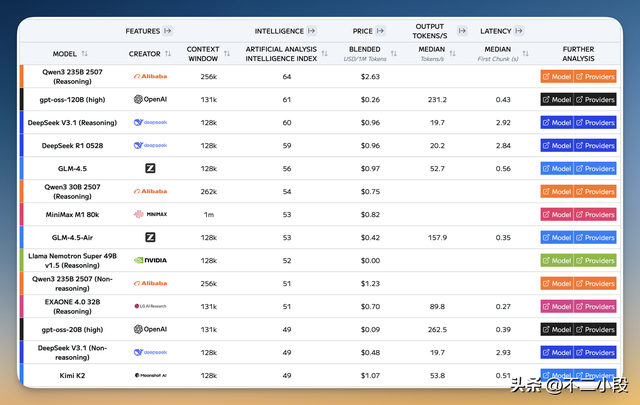This screenshot has width=640, height=405.
Task: Click the Z.ai logo in GLM-4.5 row
Action: click(150, 168)
